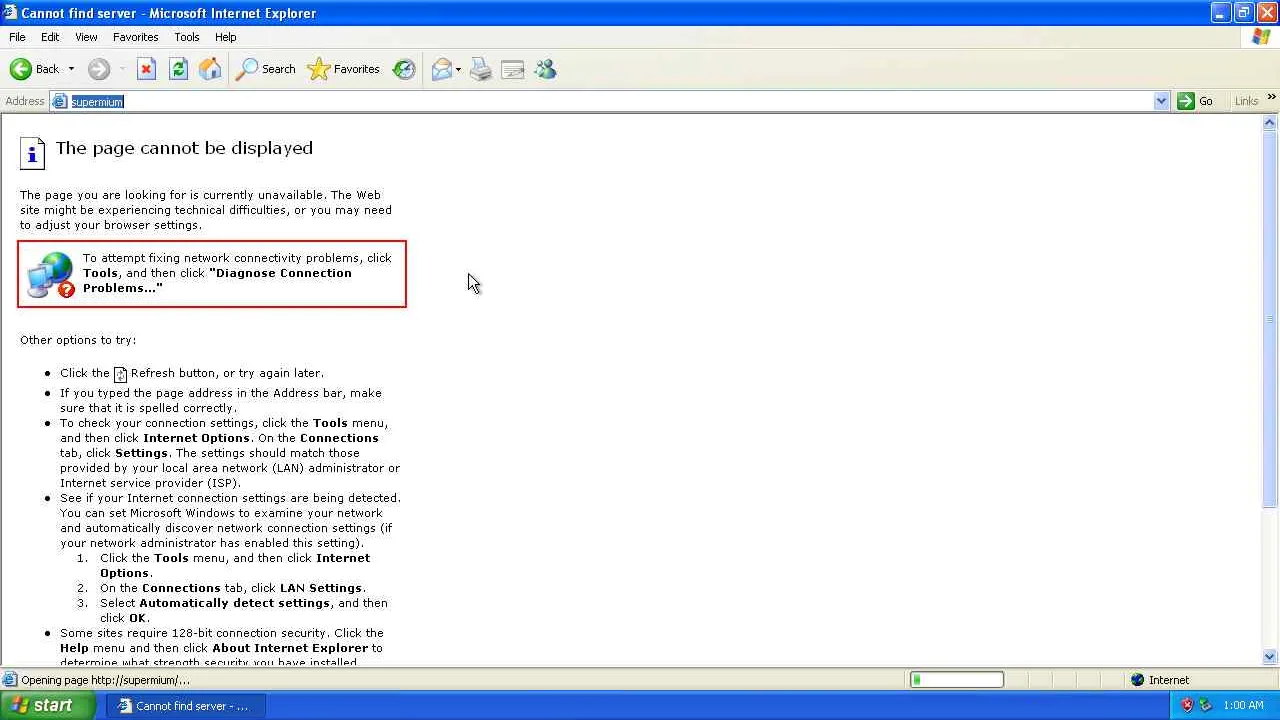Click the Internet Explorer icon in the title bar
Viewport: 1280px width, 720px height.
click(10, 13)
